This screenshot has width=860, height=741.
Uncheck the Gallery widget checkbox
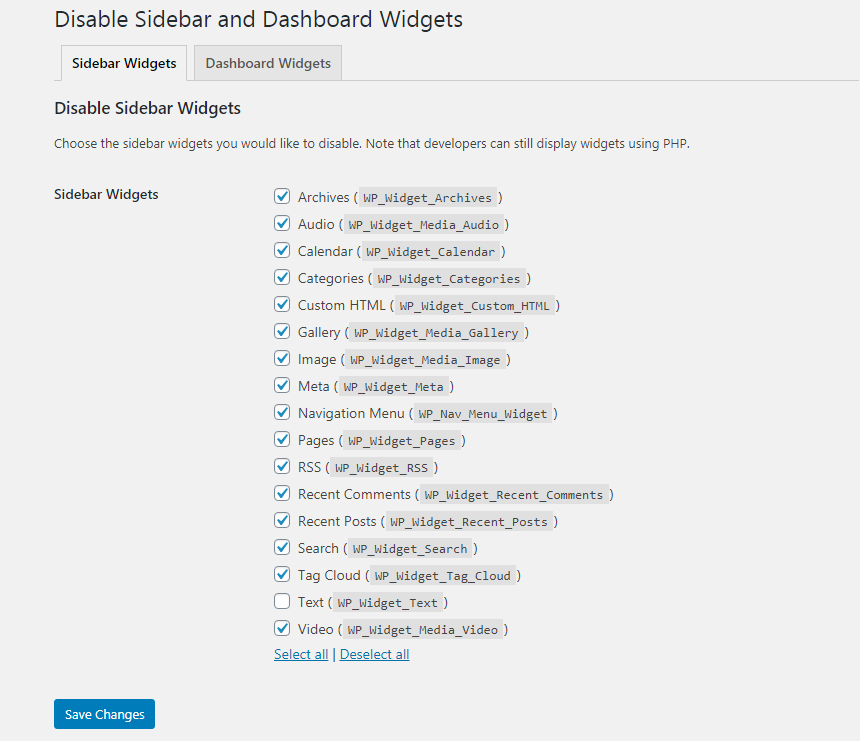click(x=282, y=332)
